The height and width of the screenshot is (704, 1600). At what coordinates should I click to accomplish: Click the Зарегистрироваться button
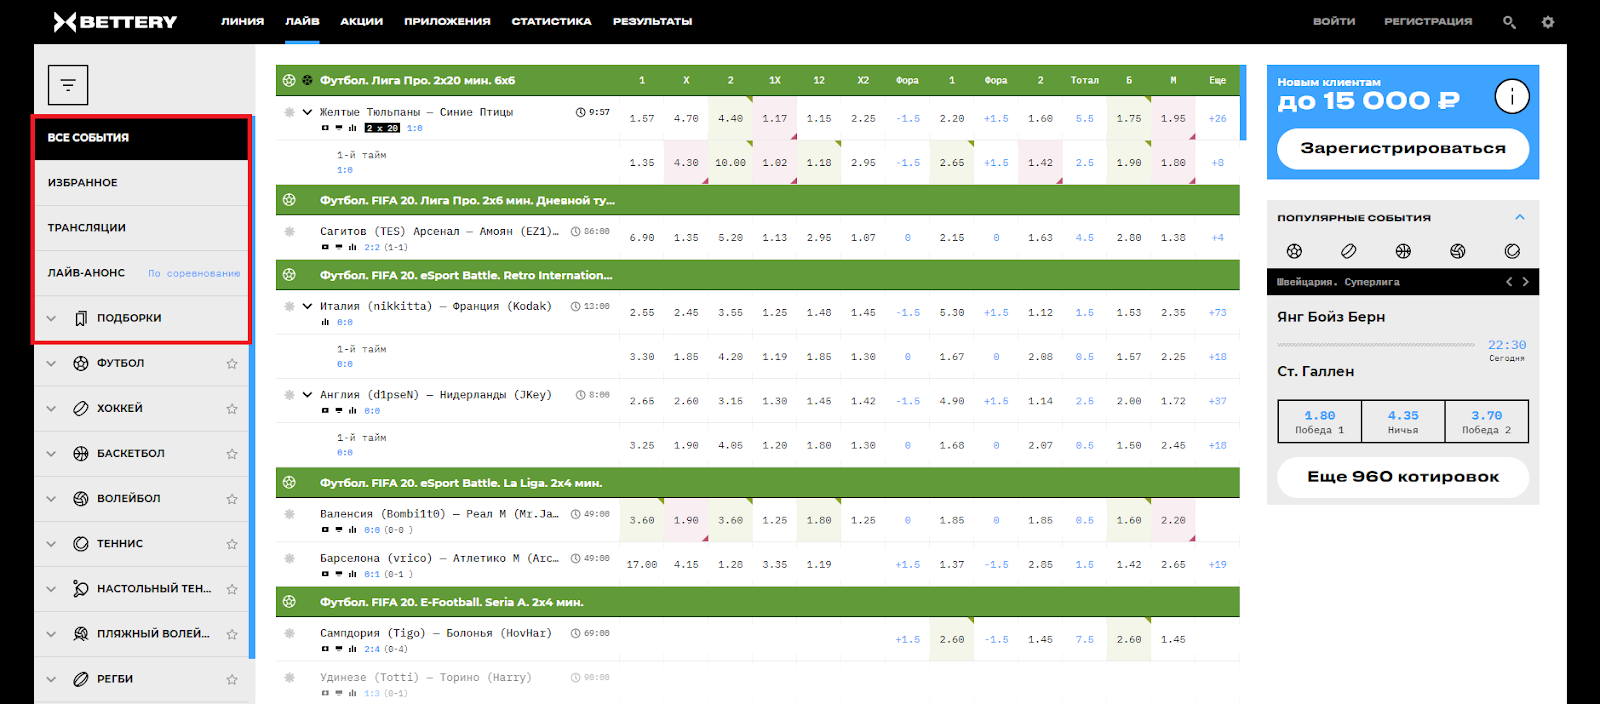[1402, 148]
